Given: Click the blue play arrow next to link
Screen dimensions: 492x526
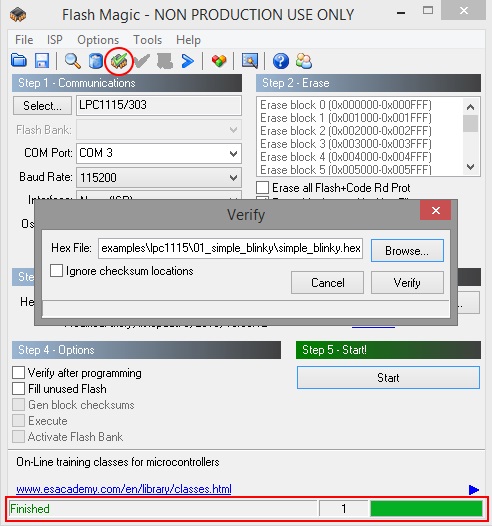Looking at the screenshot, I should tap(474, 490).
